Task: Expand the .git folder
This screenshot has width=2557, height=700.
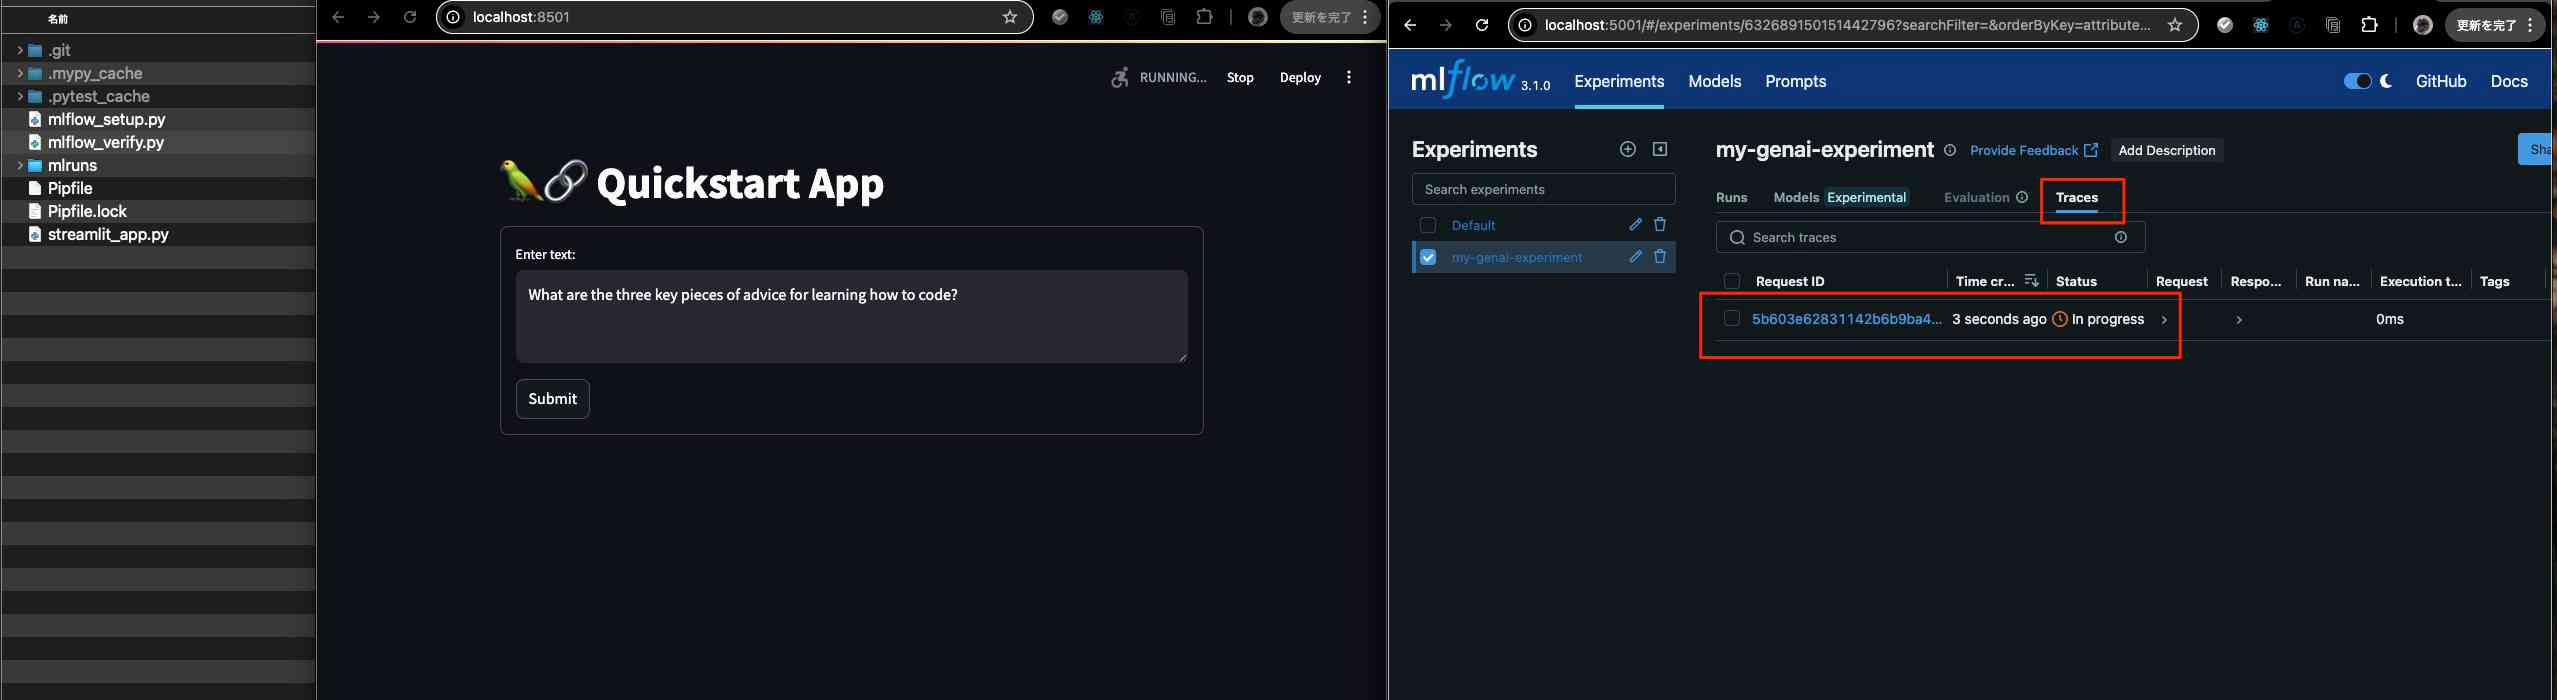Action: tap(20, 50)
